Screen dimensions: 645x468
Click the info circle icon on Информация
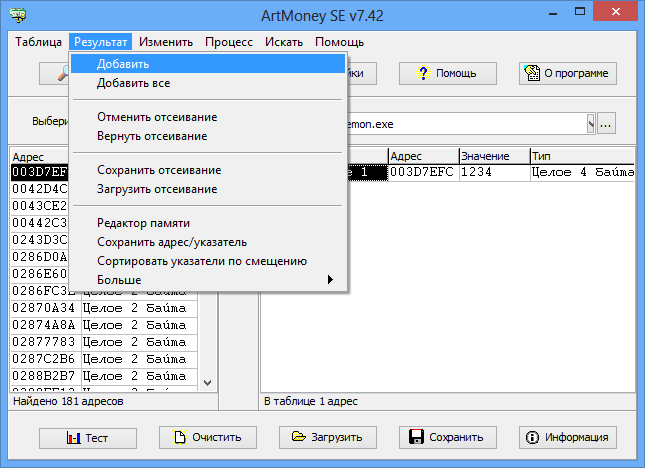coord(532,437)
